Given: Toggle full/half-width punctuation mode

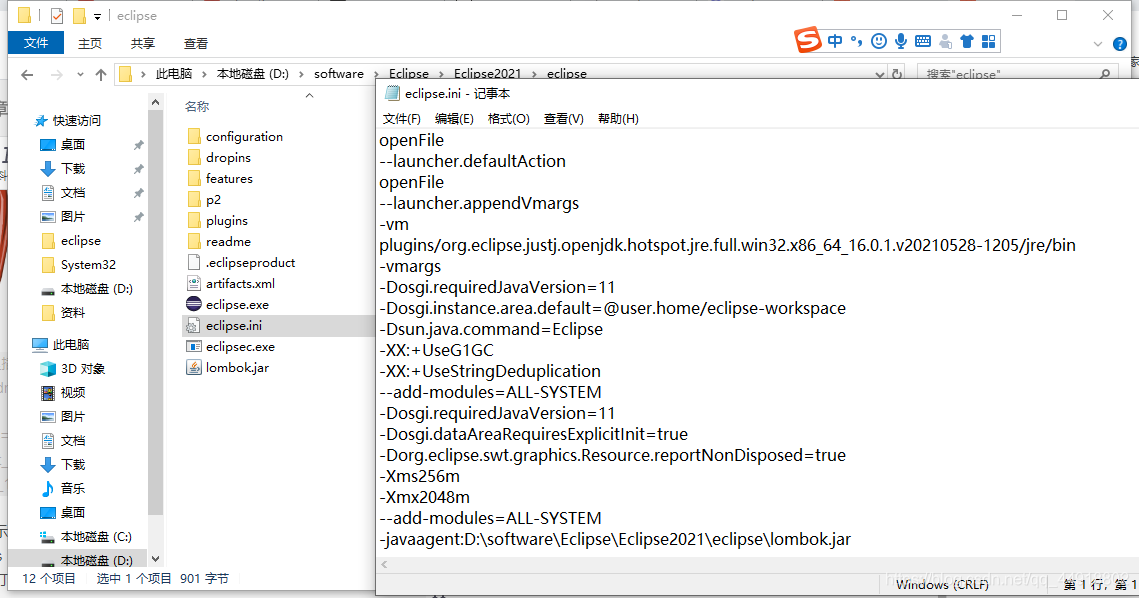Looking at the screenshot, I should 857,41.
